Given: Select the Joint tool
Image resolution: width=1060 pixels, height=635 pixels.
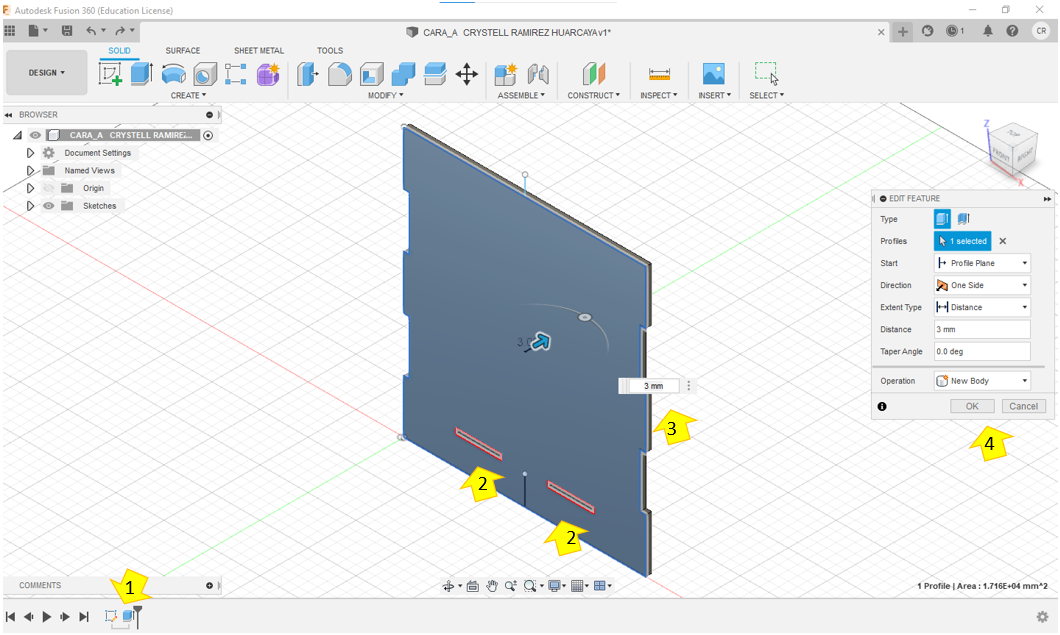Looking at the screenshot, I should pos(538,74).
